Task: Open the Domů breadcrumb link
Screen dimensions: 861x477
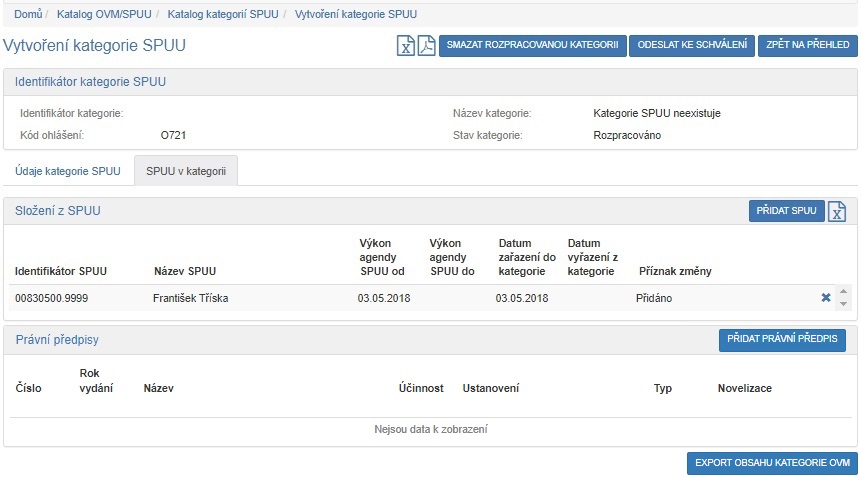Action: click(x=28, y=14)
